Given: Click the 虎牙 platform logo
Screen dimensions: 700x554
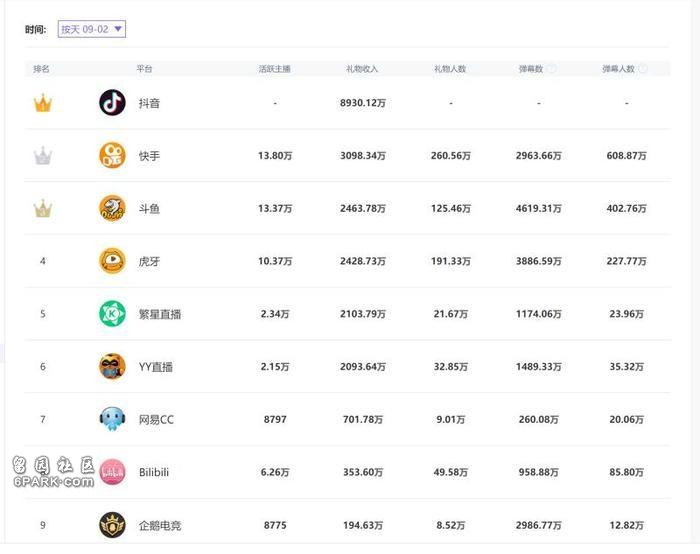Looking at the screenshot, I should tap(112, 261).
